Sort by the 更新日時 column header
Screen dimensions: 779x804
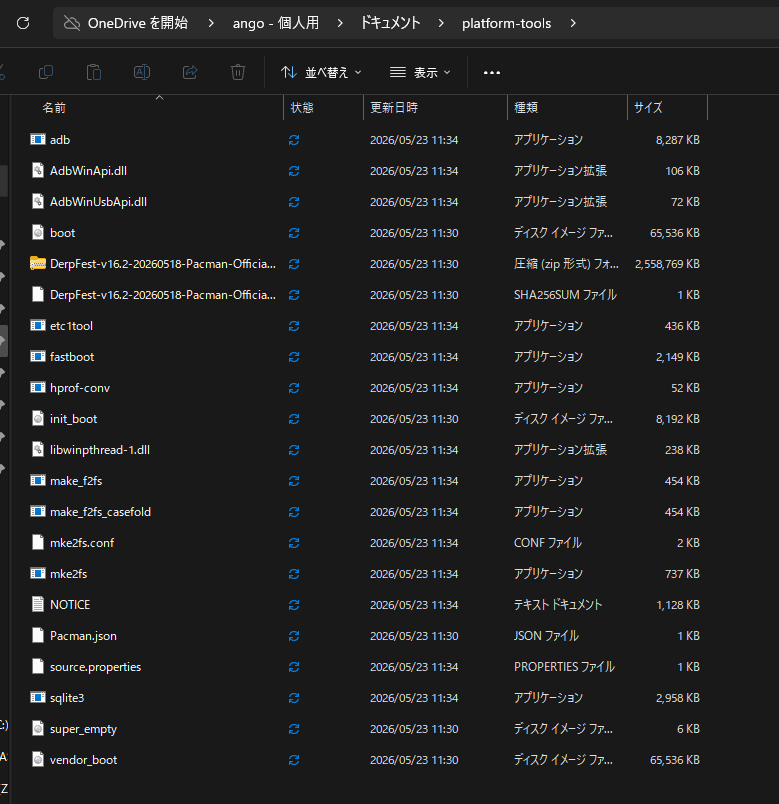pyautogui.click(x=394, y=108)
